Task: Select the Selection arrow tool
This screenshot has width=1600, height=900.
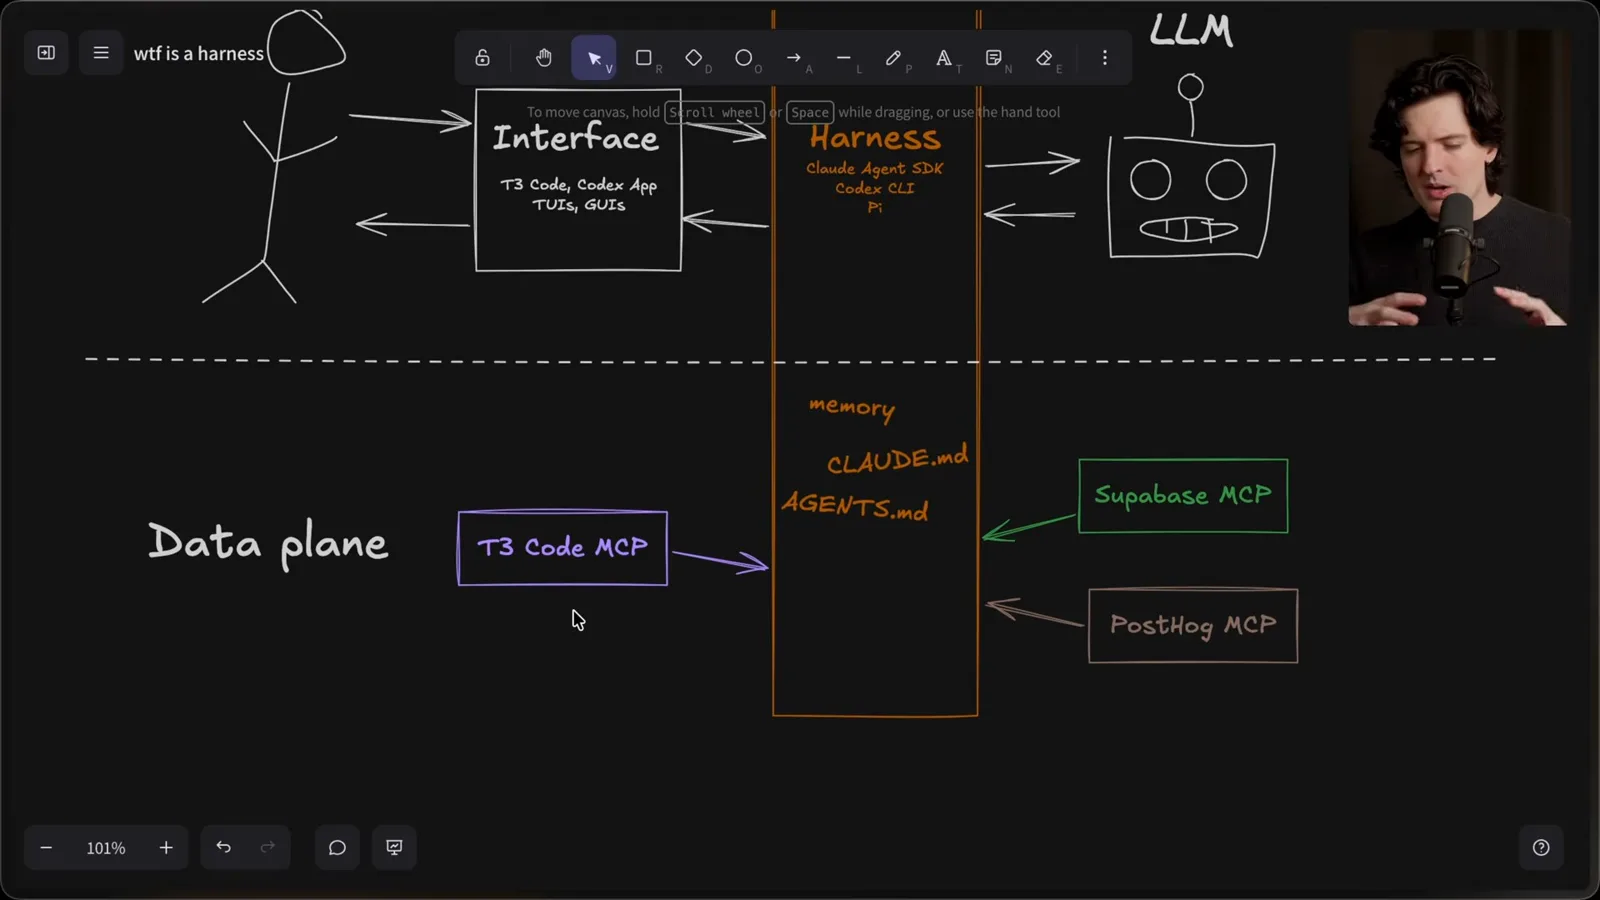Action: pyautogui.click(x=594, y=58)
